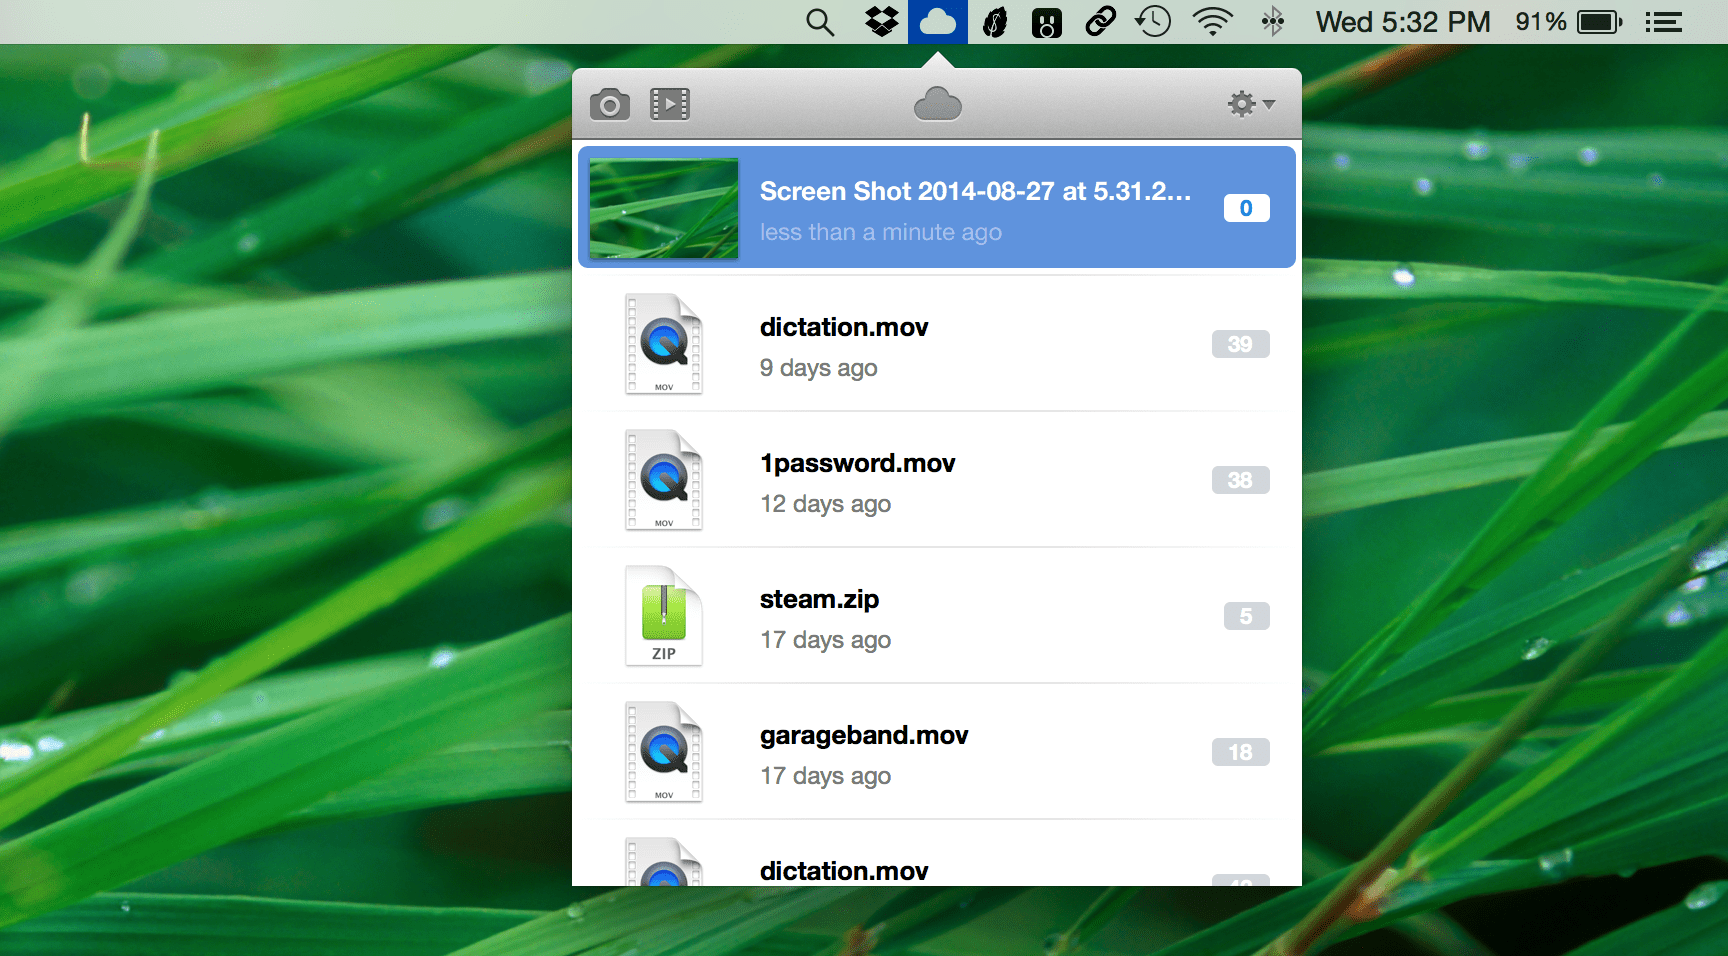Screen dimensions: 1728x956
Task: Open 1Password from the menu bar
Action: (x=1046, y=21)
